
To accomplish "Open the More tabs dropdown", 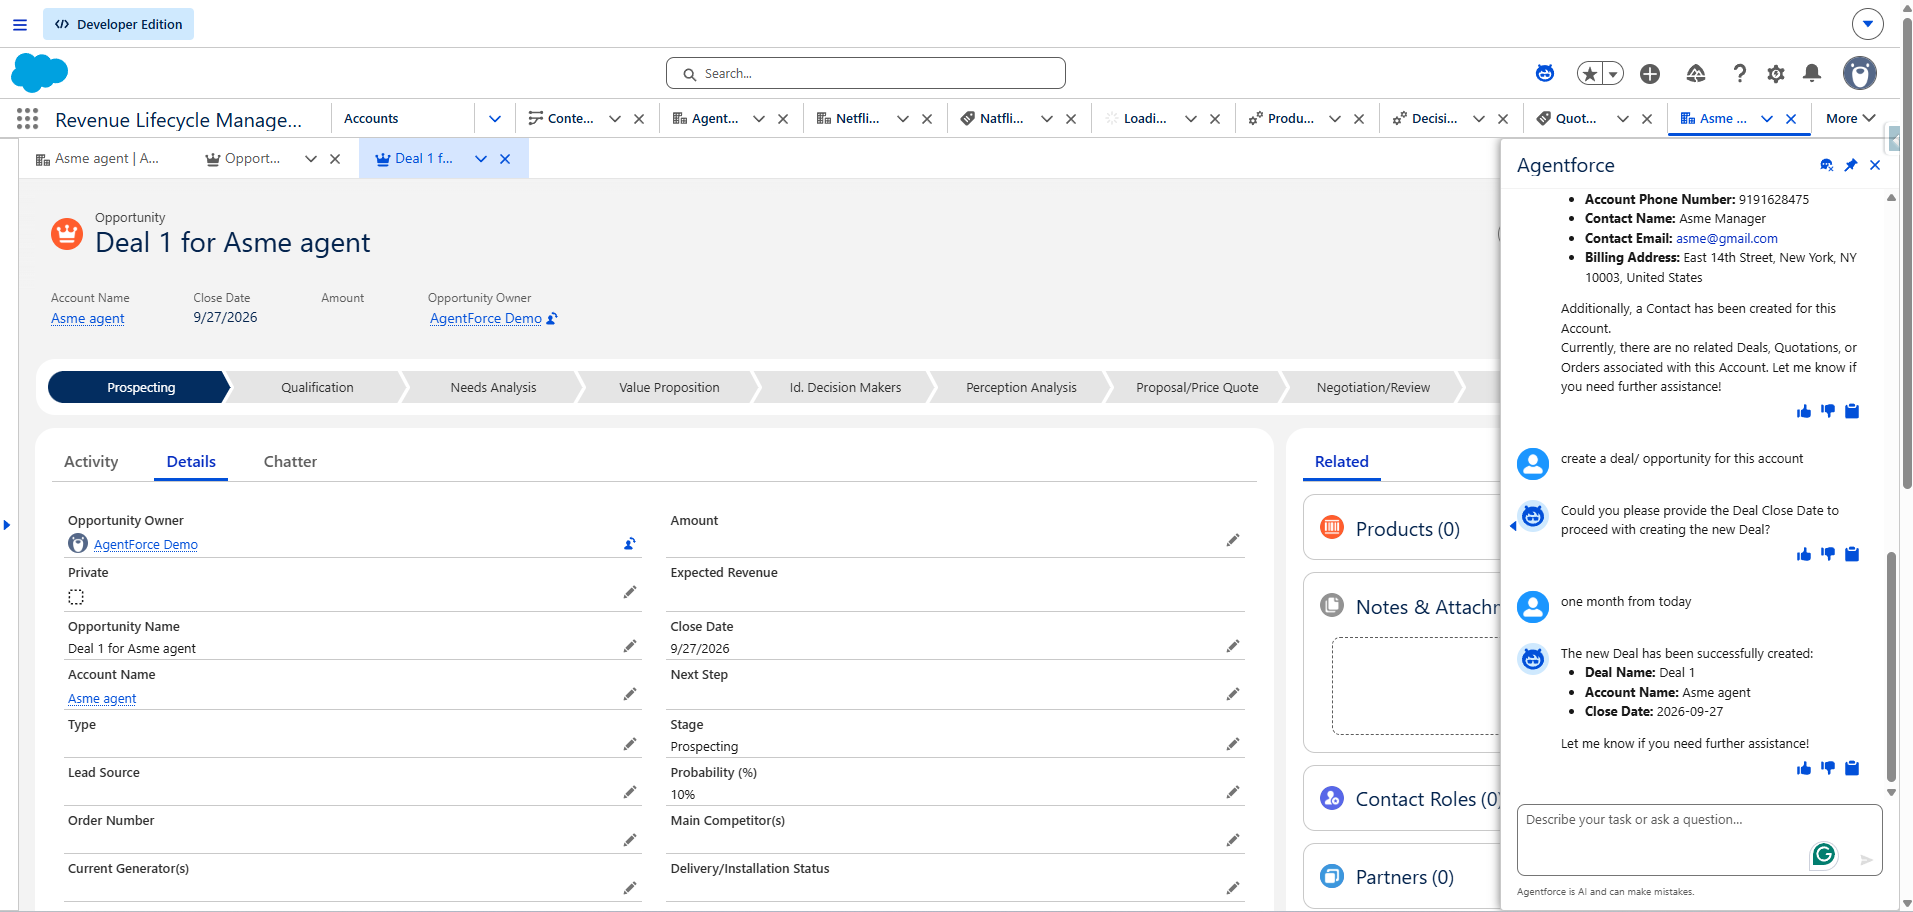I will [1850, 118].
